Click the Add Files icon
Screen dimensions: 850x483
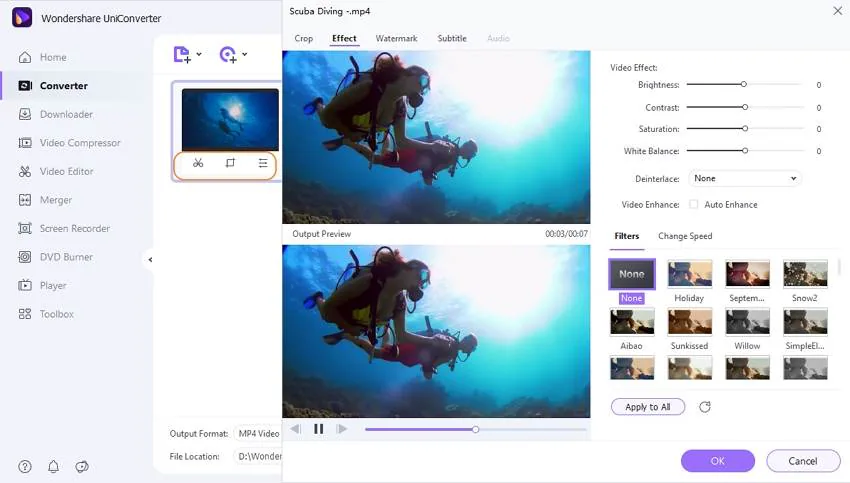[182, 54]
